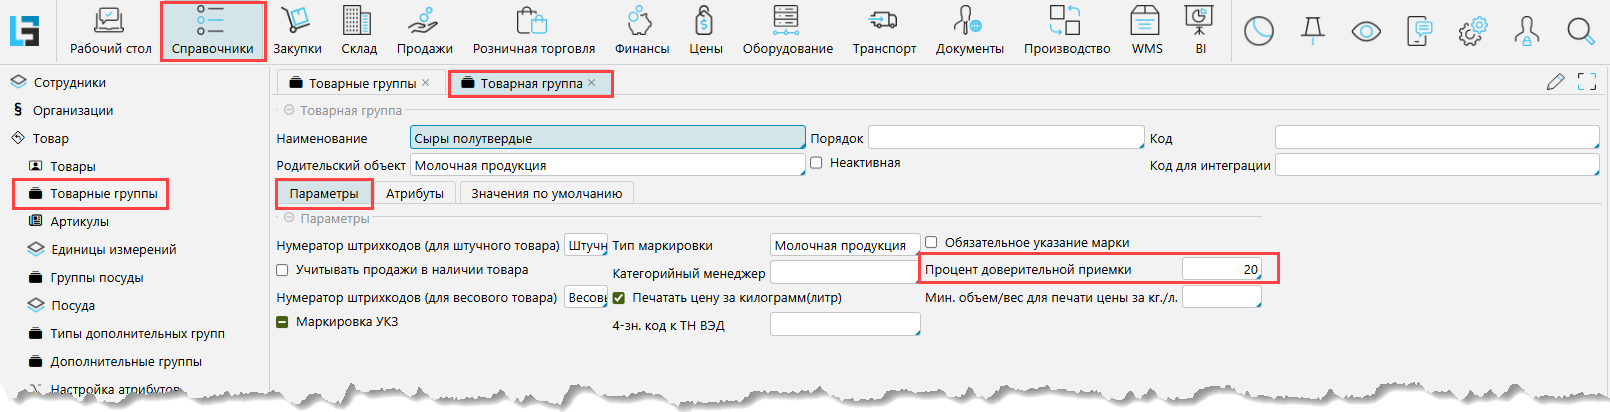The height and width of the screenshot is (412, 1610).
Task: Open the Тип маркировки dropdown
Action: [844, 245]
